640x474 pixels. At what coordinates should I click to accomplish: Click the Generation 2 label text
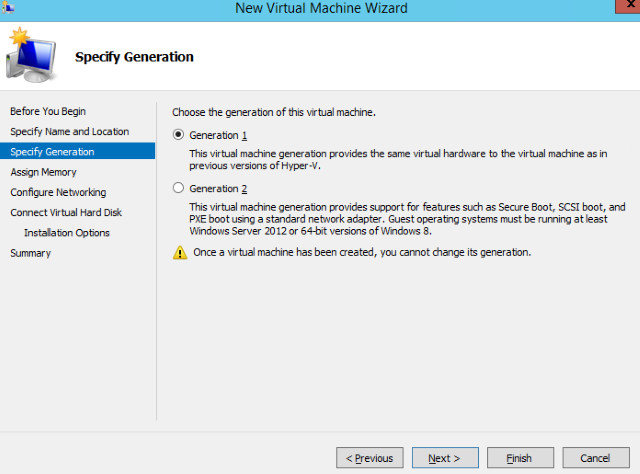point(218,189)
